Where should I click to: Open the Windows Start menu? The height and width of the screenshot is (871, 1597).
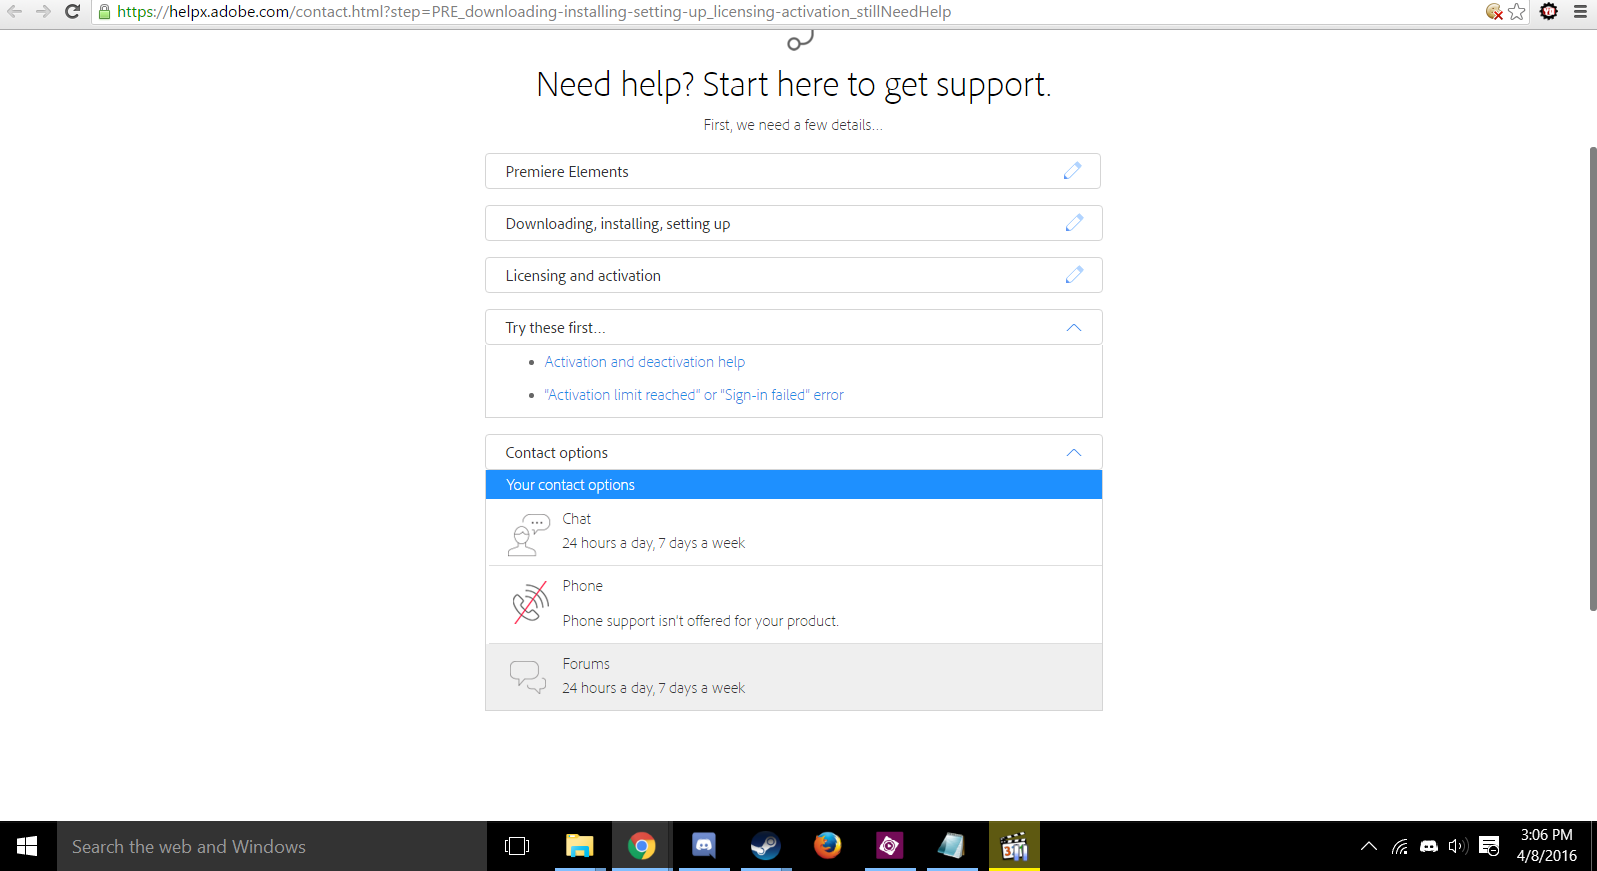tap(28, 846)
